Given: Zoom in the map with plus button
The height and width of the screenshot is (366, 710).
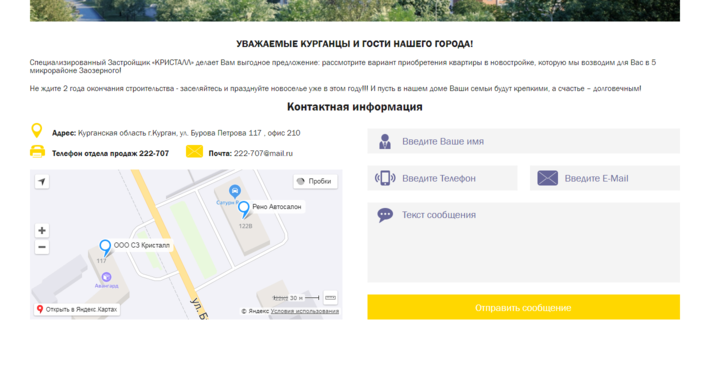Looking at the screenshot, I should (42, 231).
